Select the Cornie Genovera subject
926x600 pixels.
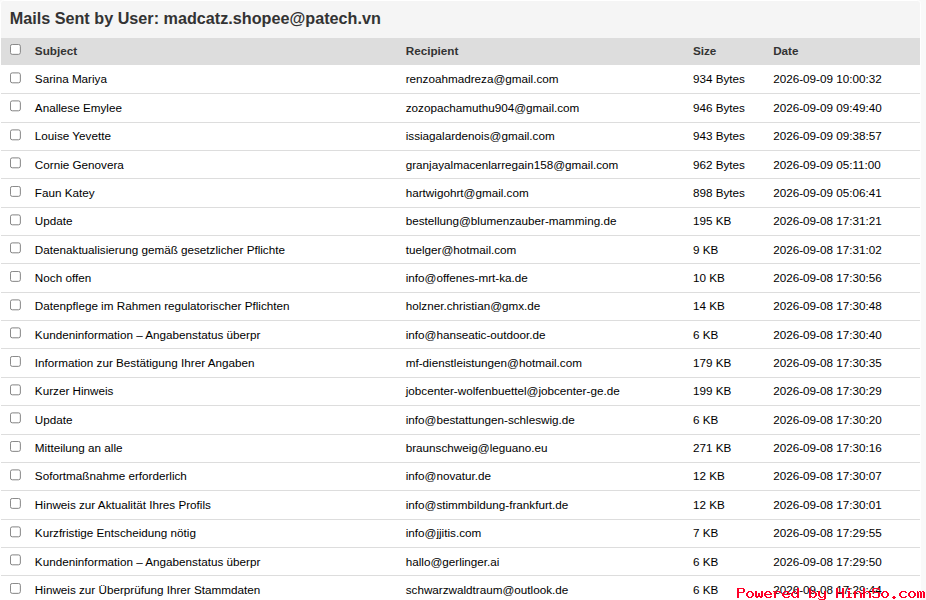pyautogui.click(x=79, y=165)
